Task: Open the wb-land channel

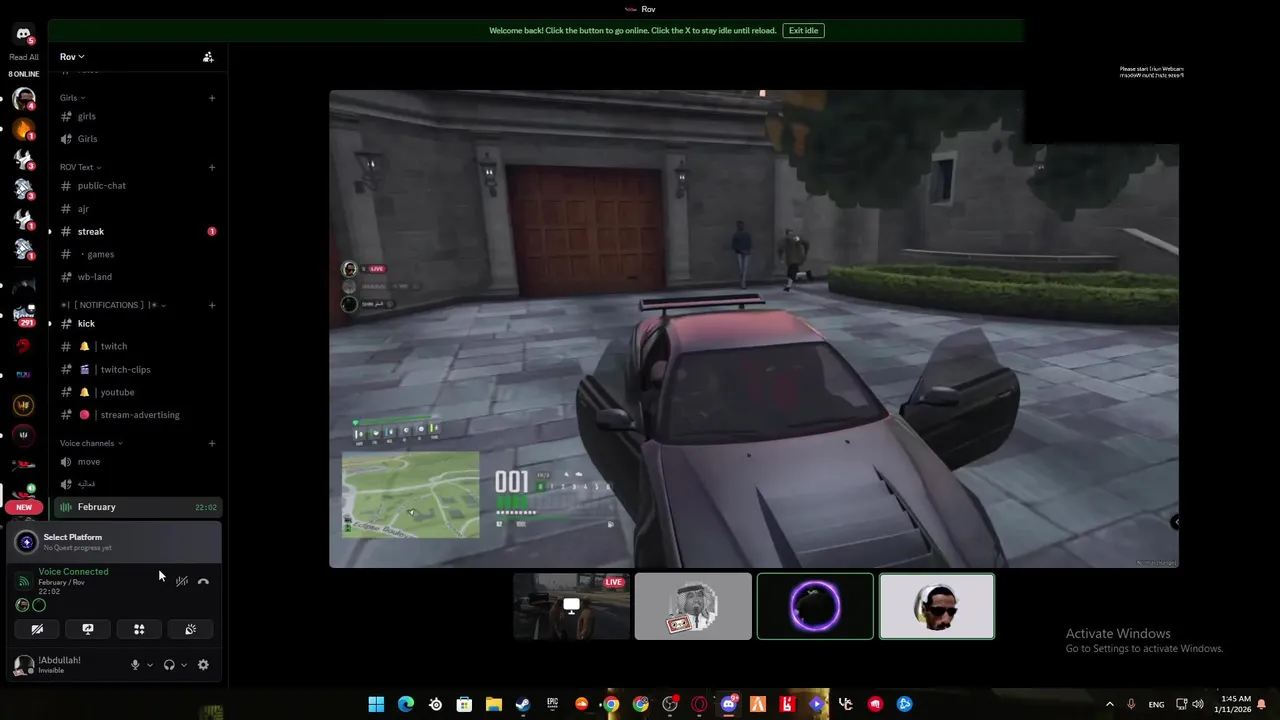Action: (138, 277)
